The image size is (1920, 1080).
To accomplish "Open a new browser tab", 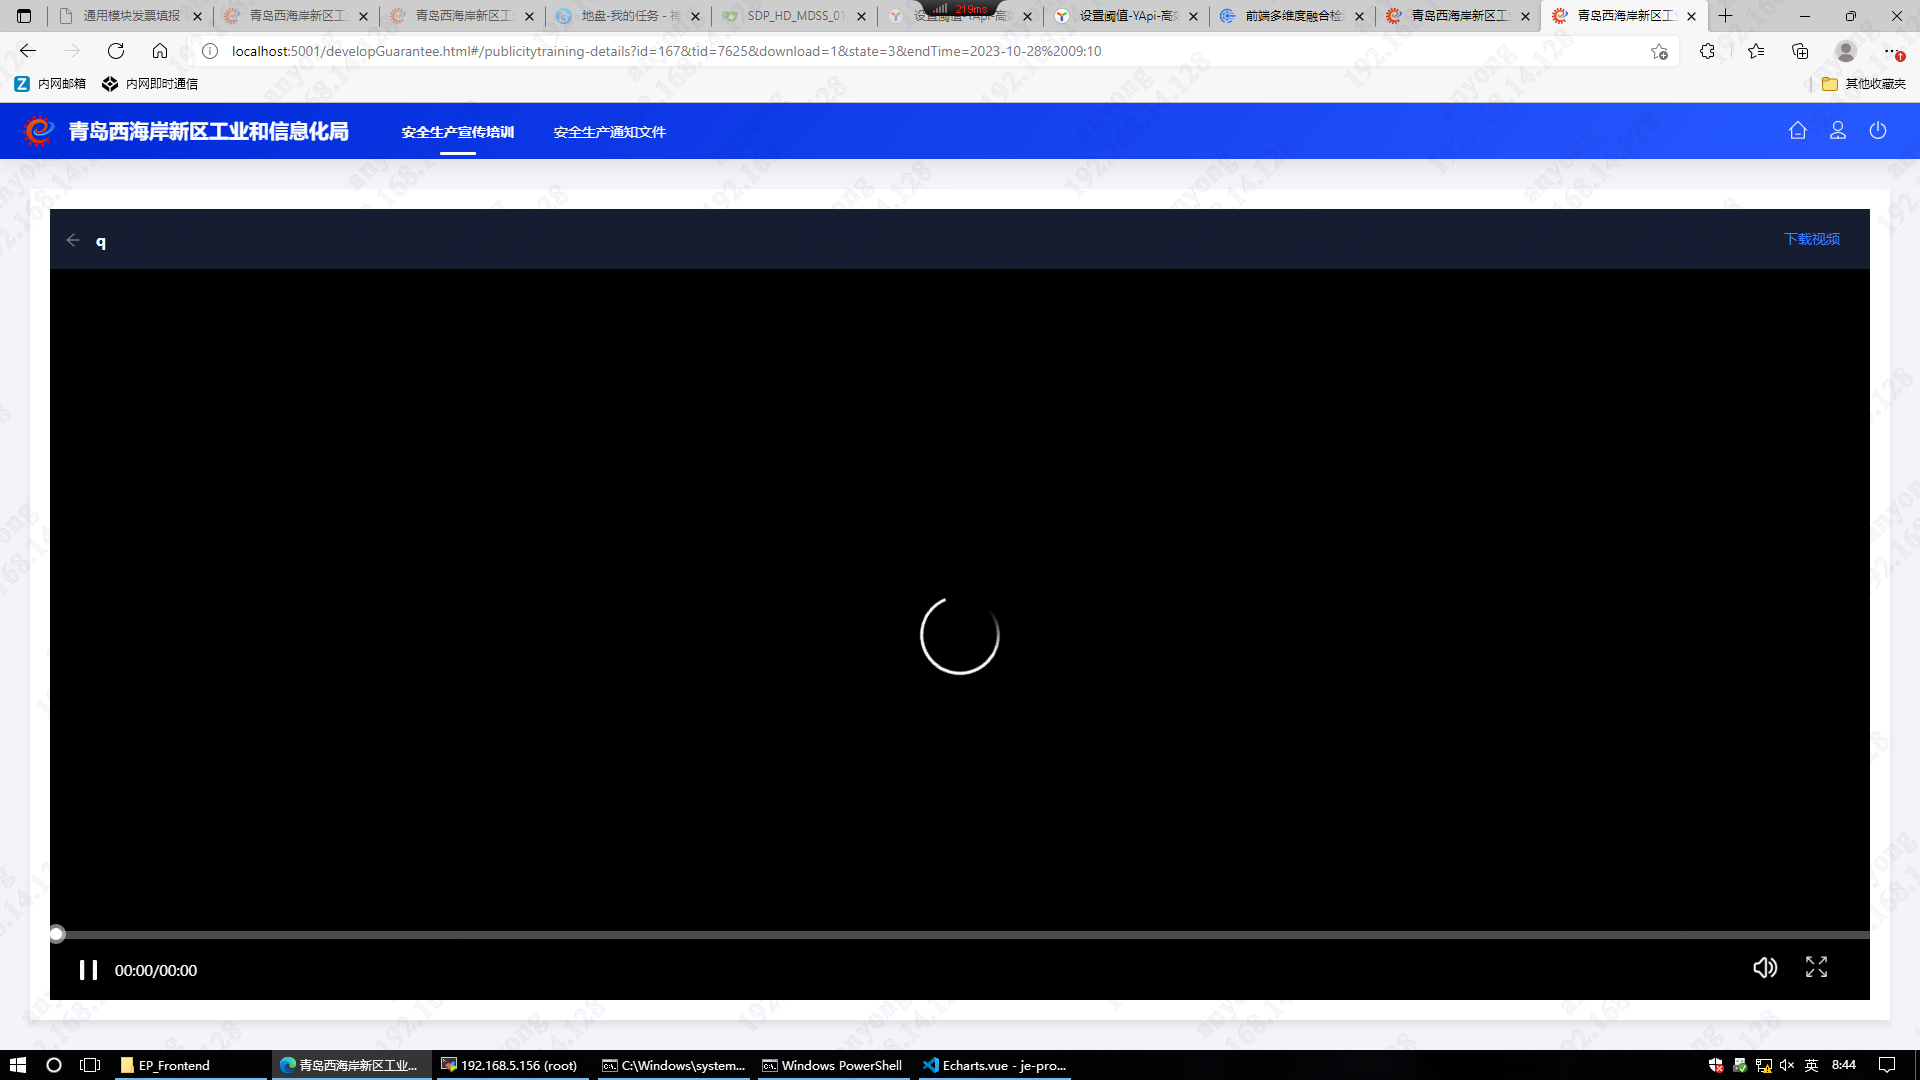I will click(x=1725, y=16).
